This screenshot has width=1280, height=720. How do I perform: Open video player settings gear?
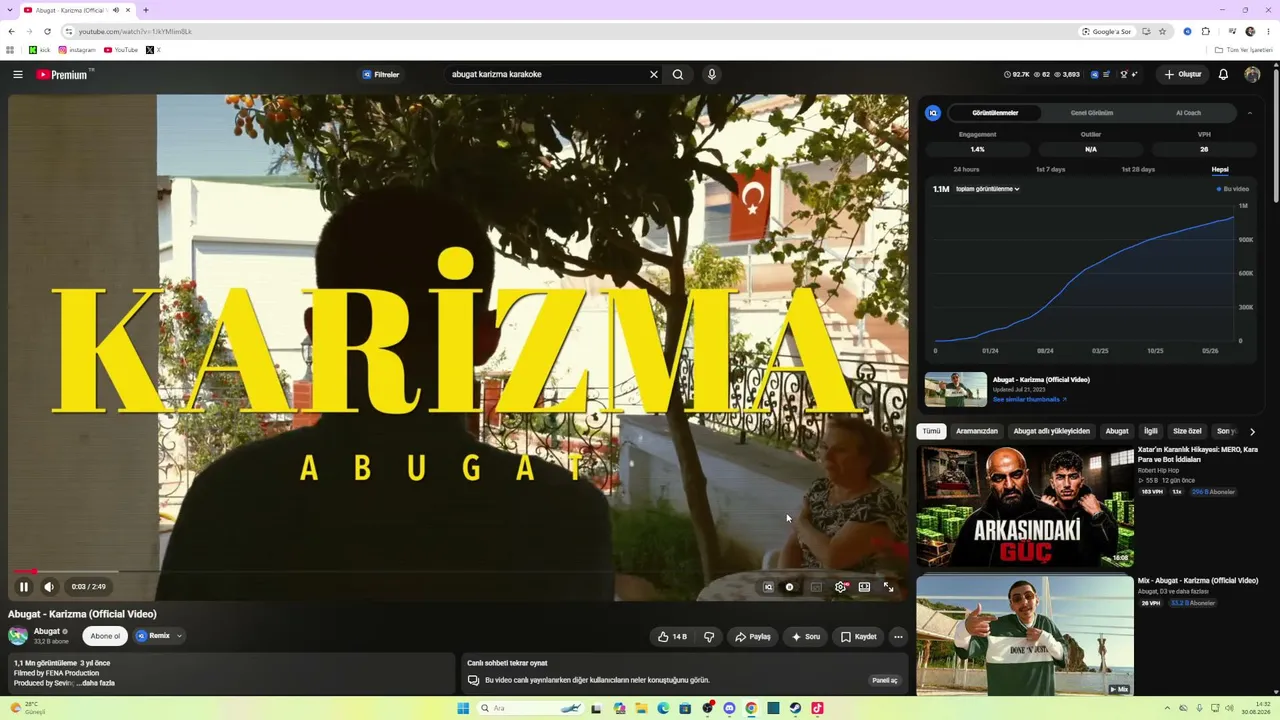[840, 587]
